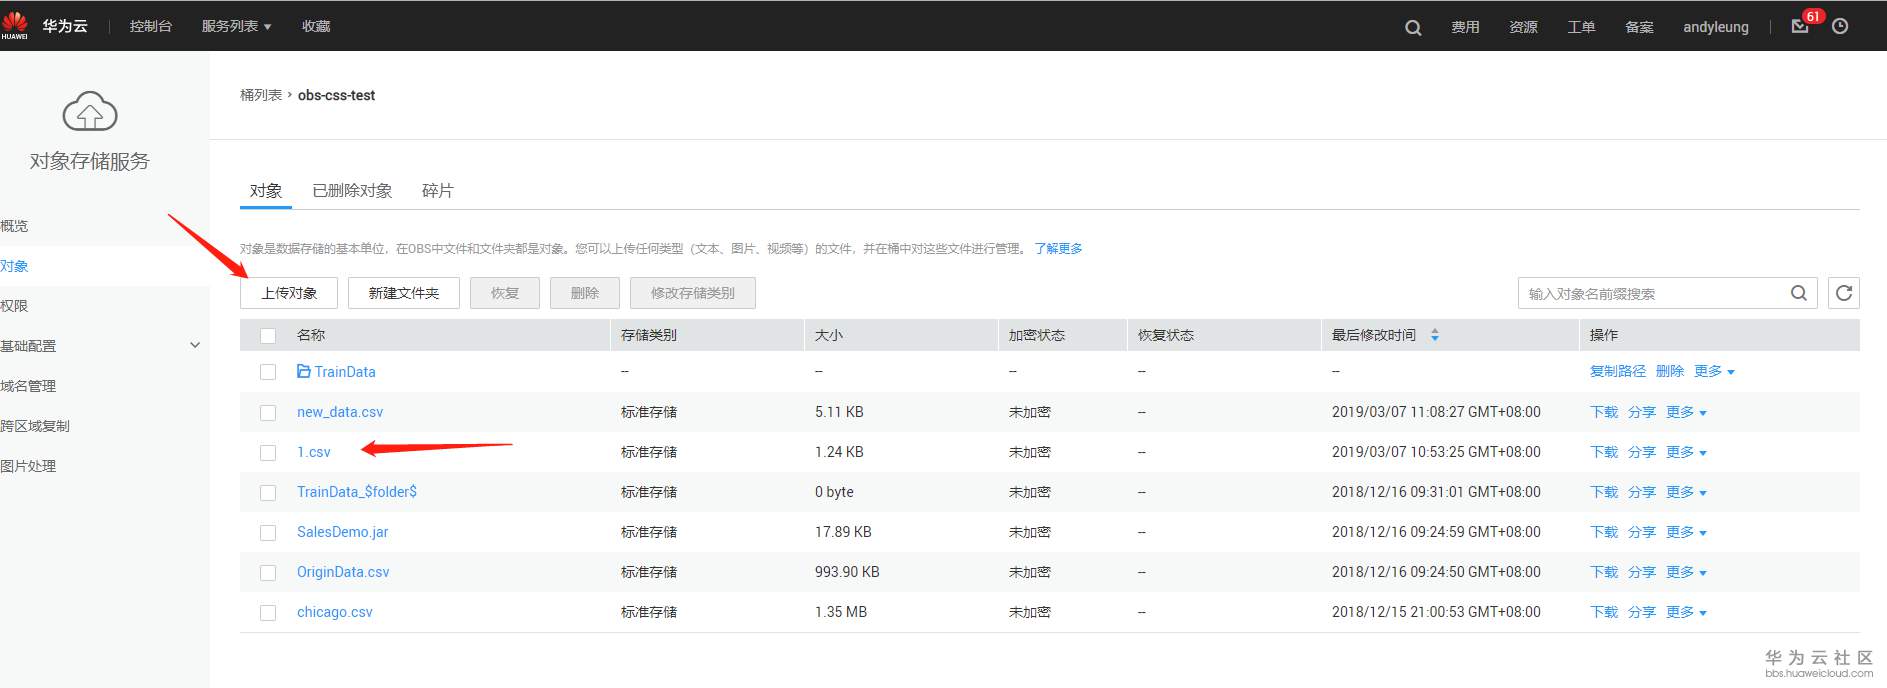
Task: Expand 基础配置 in sidebar
Action: click(195, 345)
